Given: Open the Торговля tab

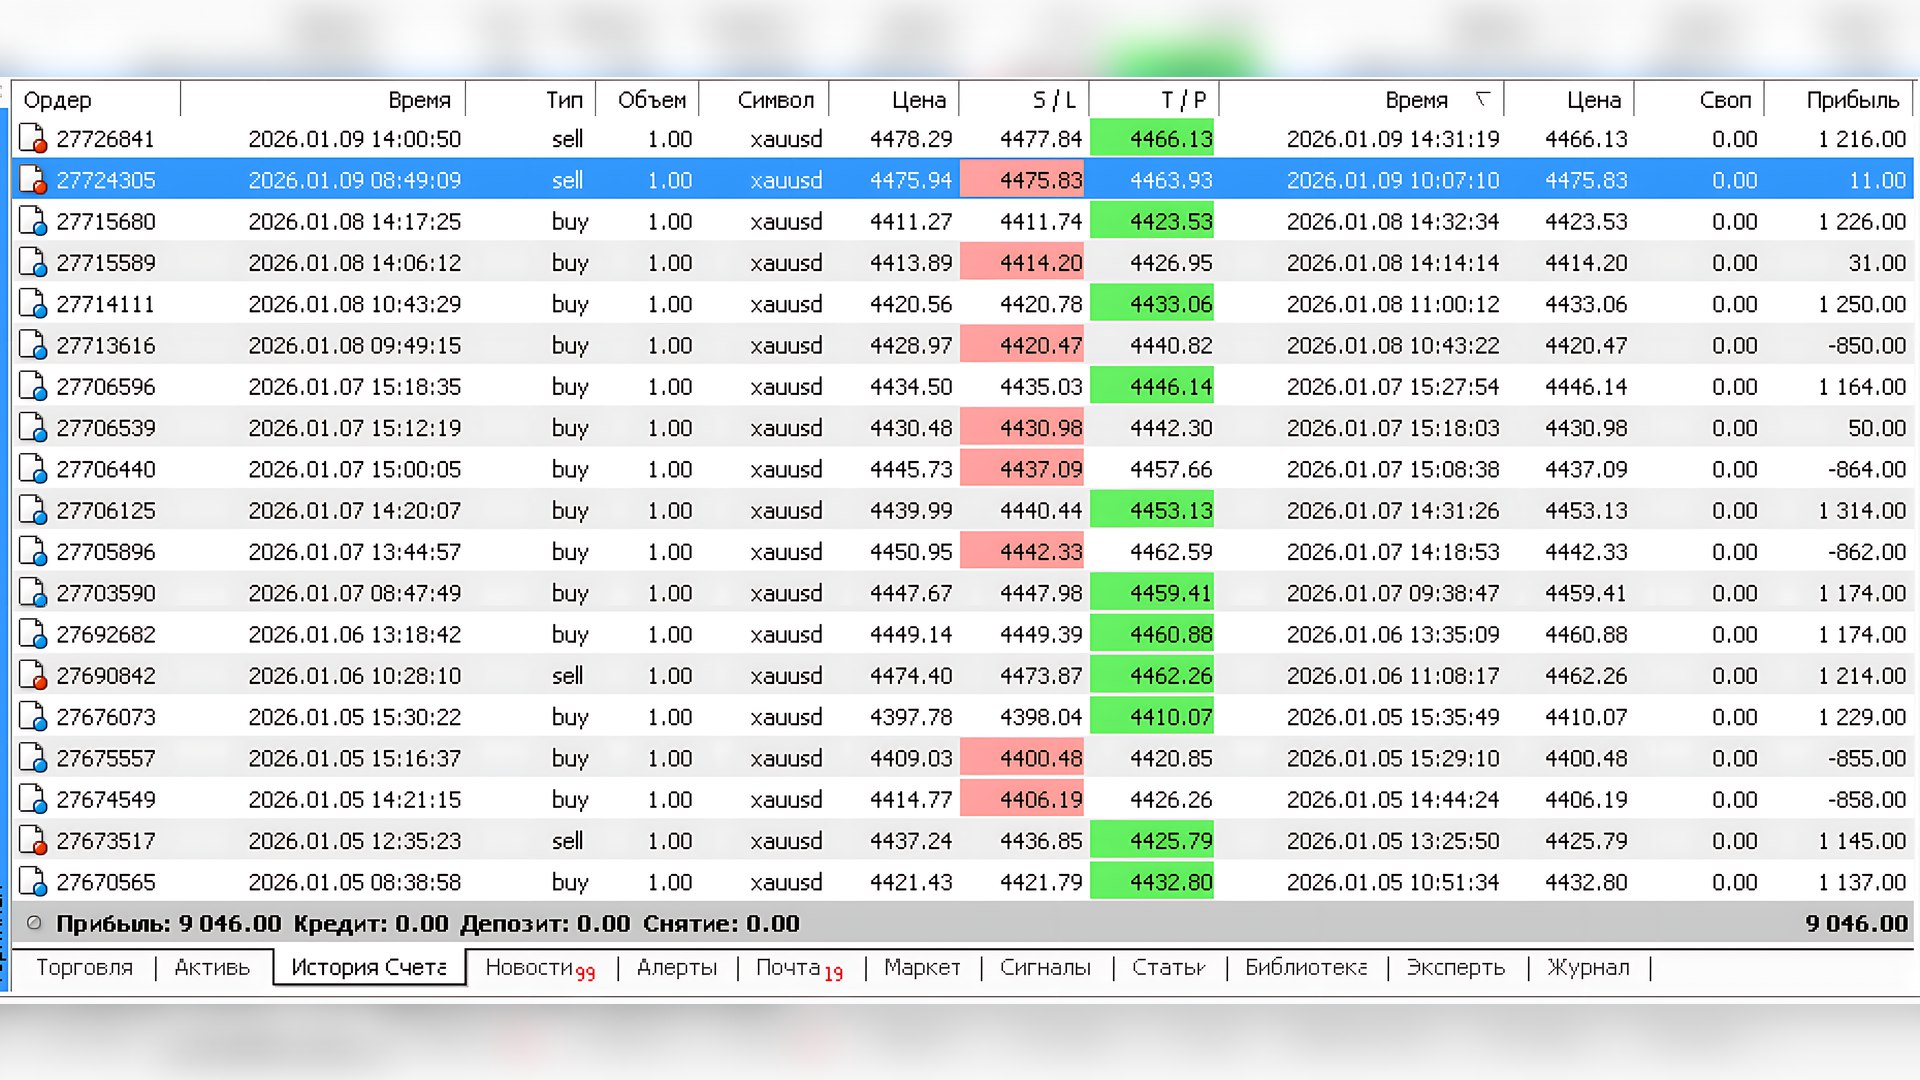Looking at the screenshot, I should 84,967.
